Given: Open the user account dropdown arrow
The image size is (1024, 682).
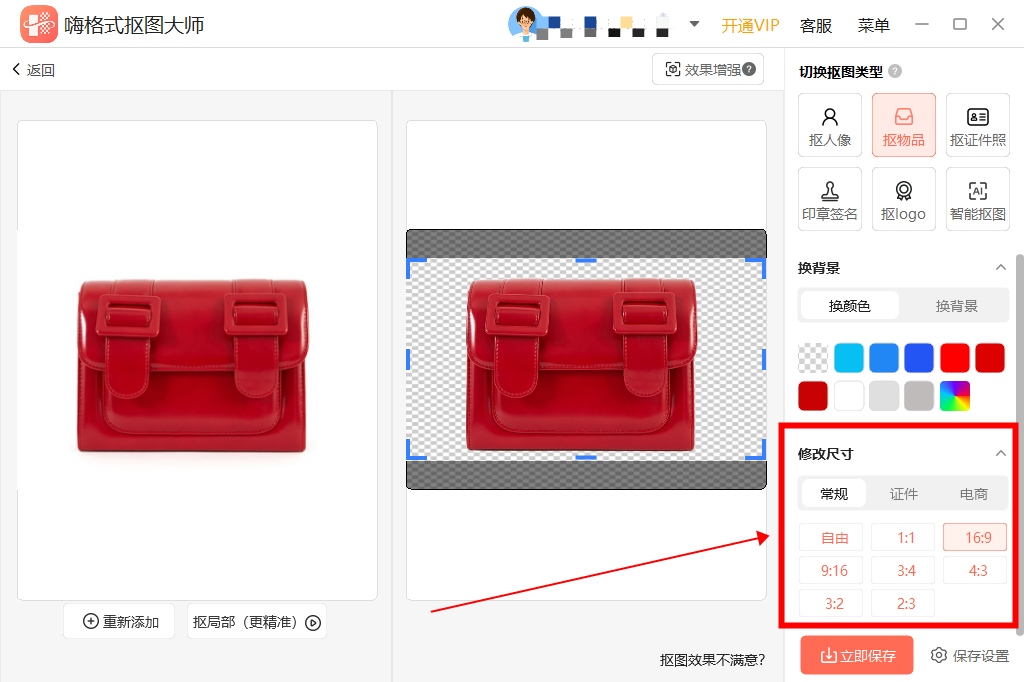Looking at the screenshot, I should click(x=694, y=24).
